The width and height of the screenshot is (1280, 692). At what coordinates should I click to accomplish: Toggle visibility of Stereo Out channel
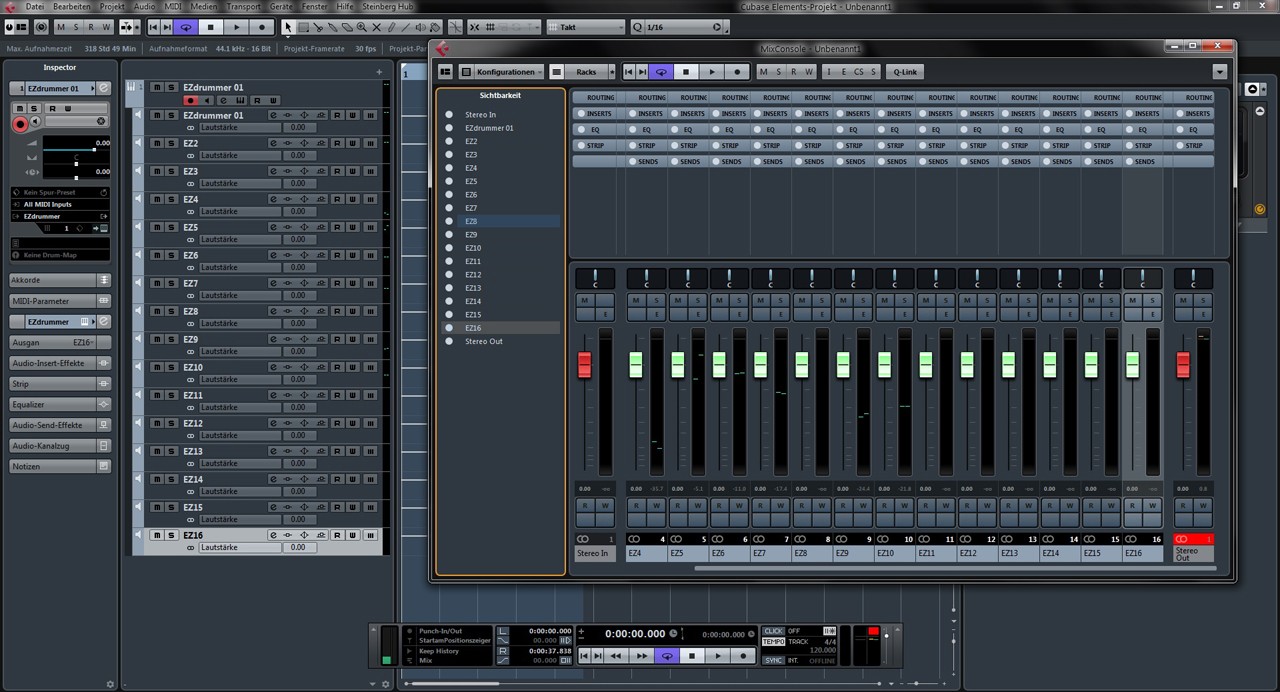pos(449,341)
